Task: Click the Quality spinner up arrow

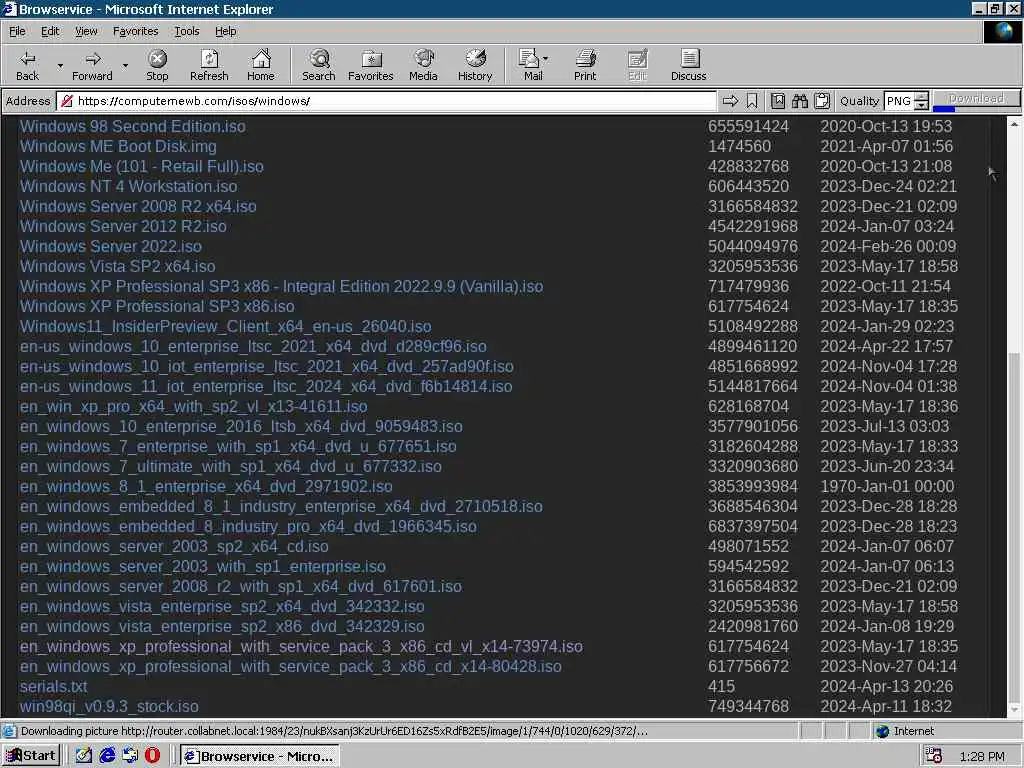Action: click(921, 97)
